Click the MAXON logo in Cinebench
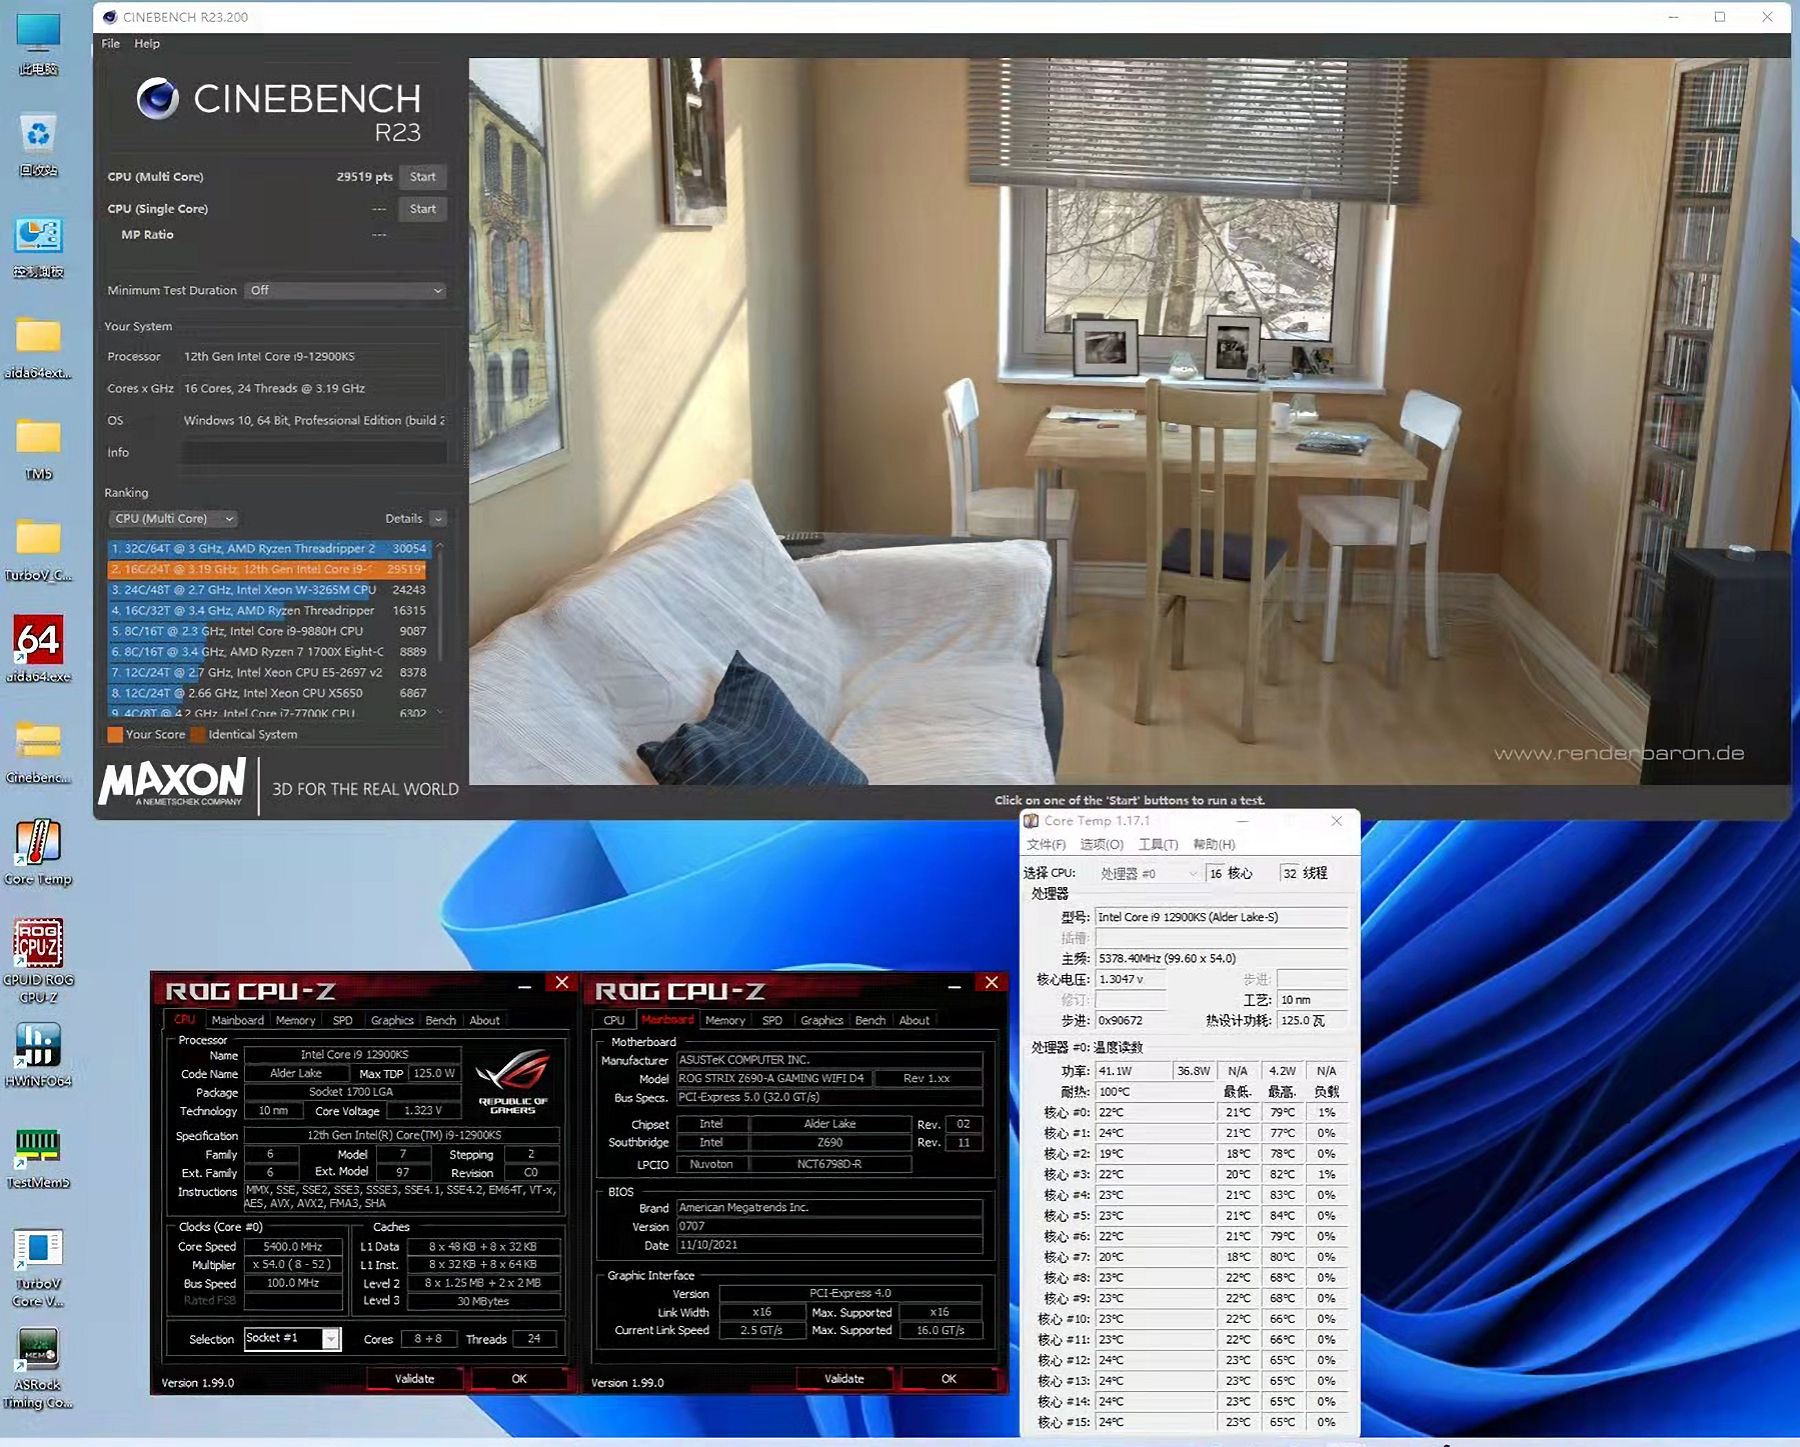The height and width of the screenshot is (1447, 1800). click(x=173, y=783)
